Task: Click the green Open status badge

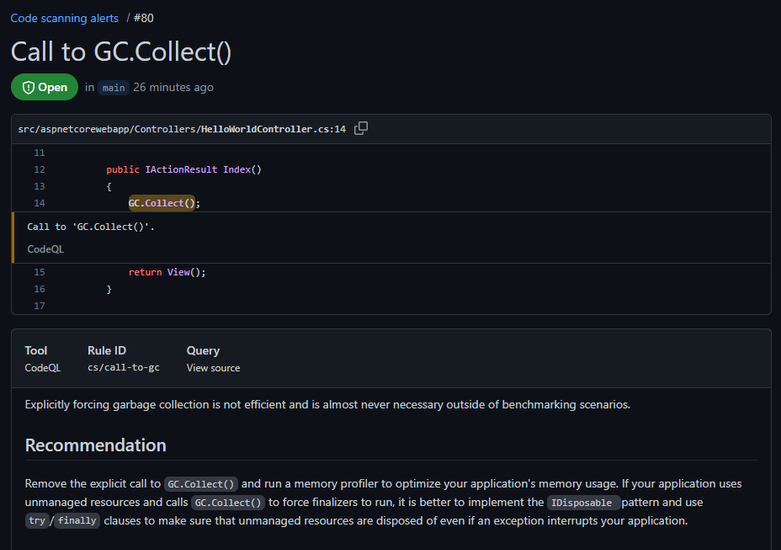Action: (44, 87)
